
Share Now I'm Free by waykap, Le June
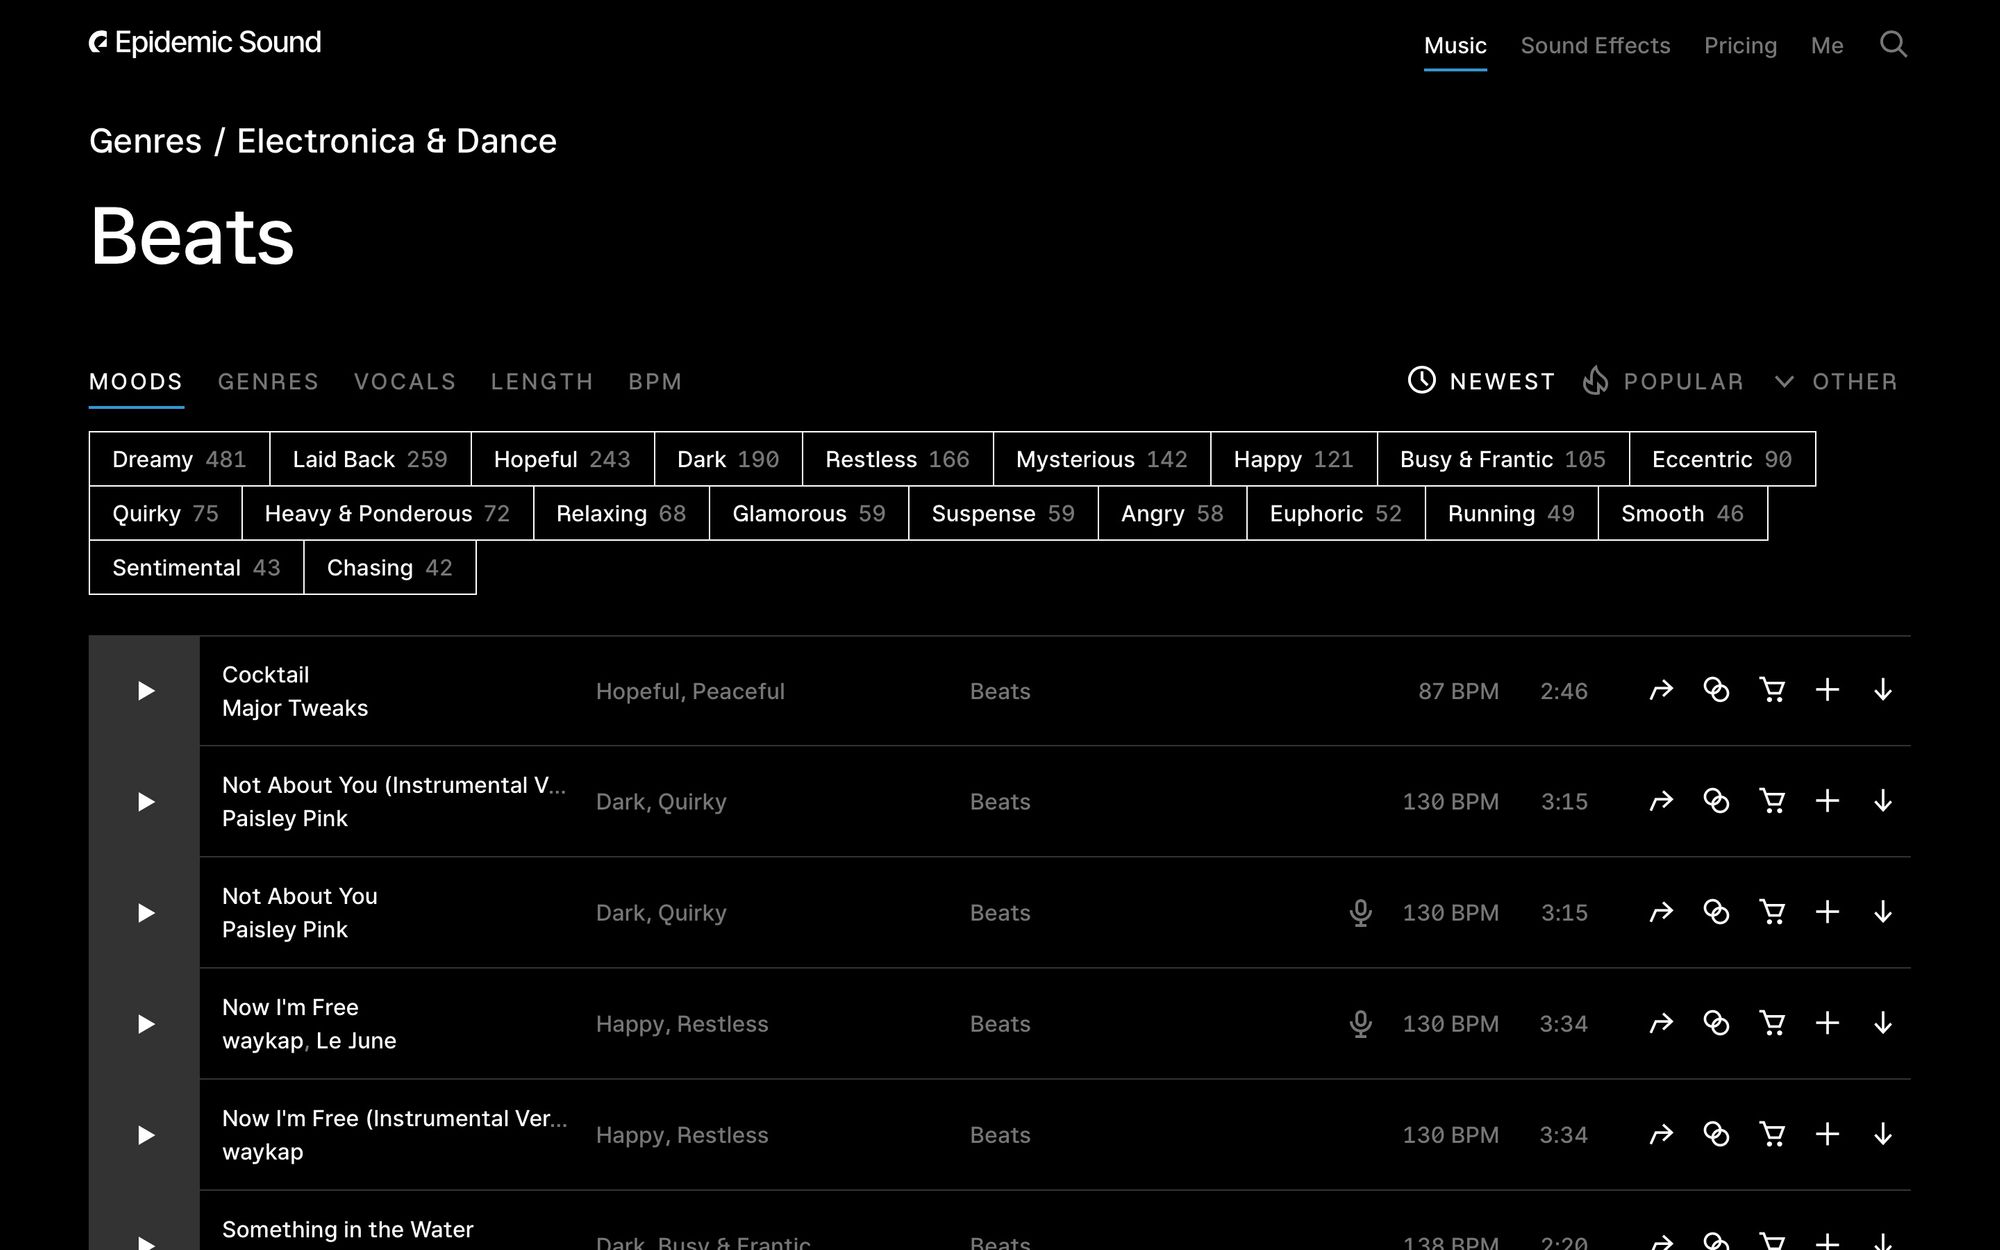point(1661,1023)
